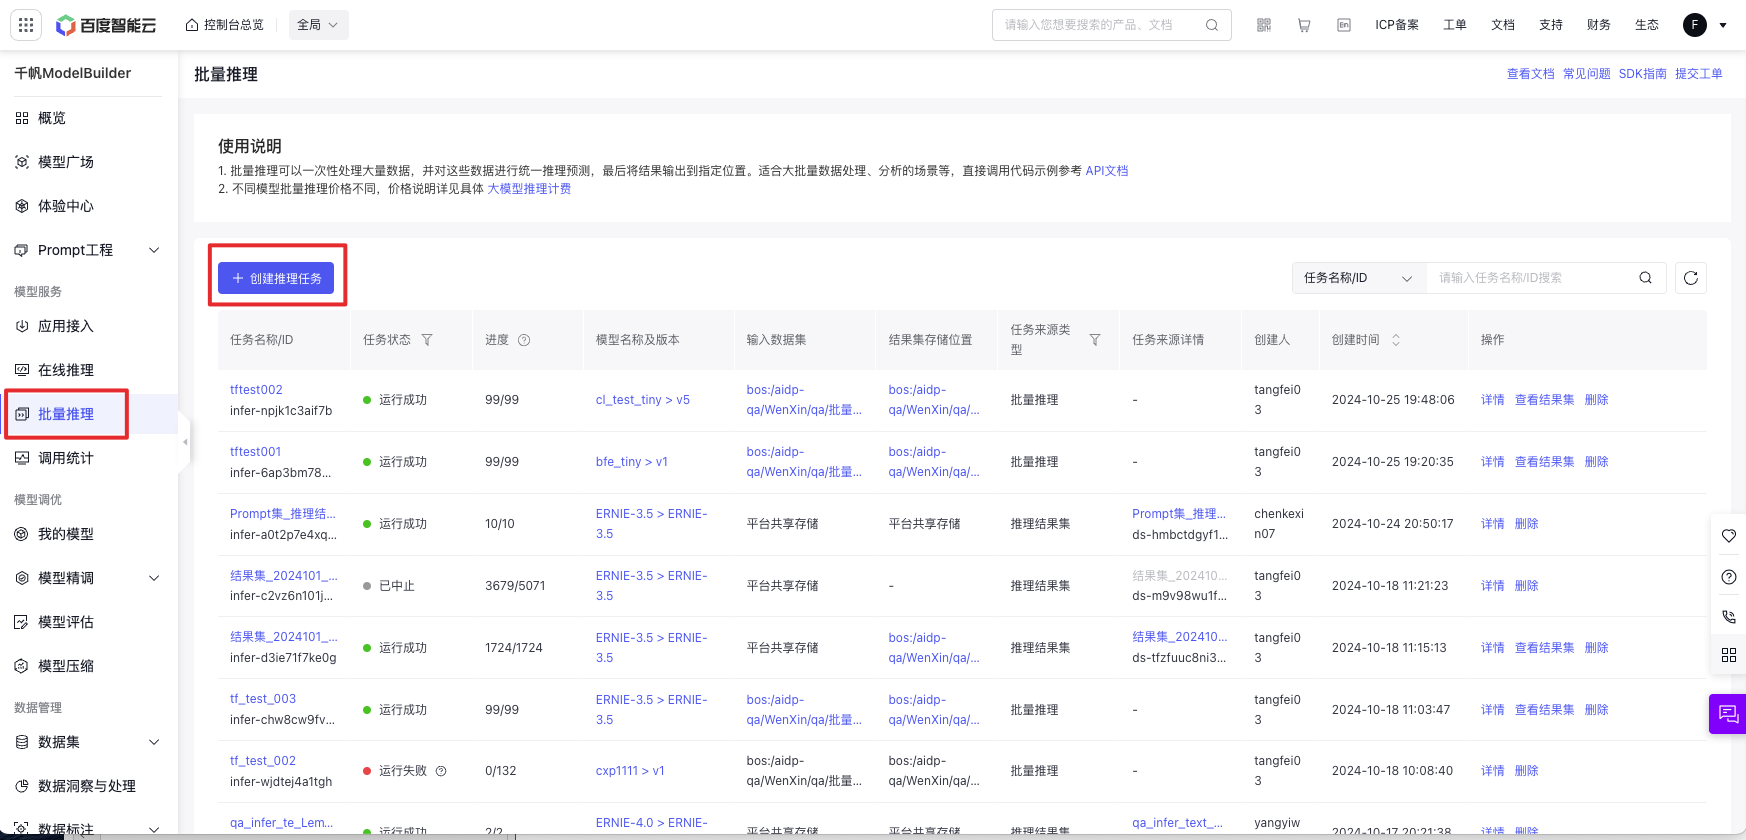The height and width of the screenshot is (840, 1746).
Task: Open the 提交工单 link
Action: coord(1699,74)
